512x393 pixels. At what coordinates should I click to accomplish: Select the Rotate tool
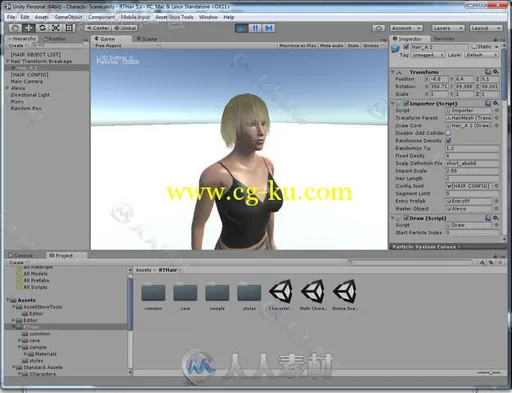pyautogui.click(x=42, y=28)
